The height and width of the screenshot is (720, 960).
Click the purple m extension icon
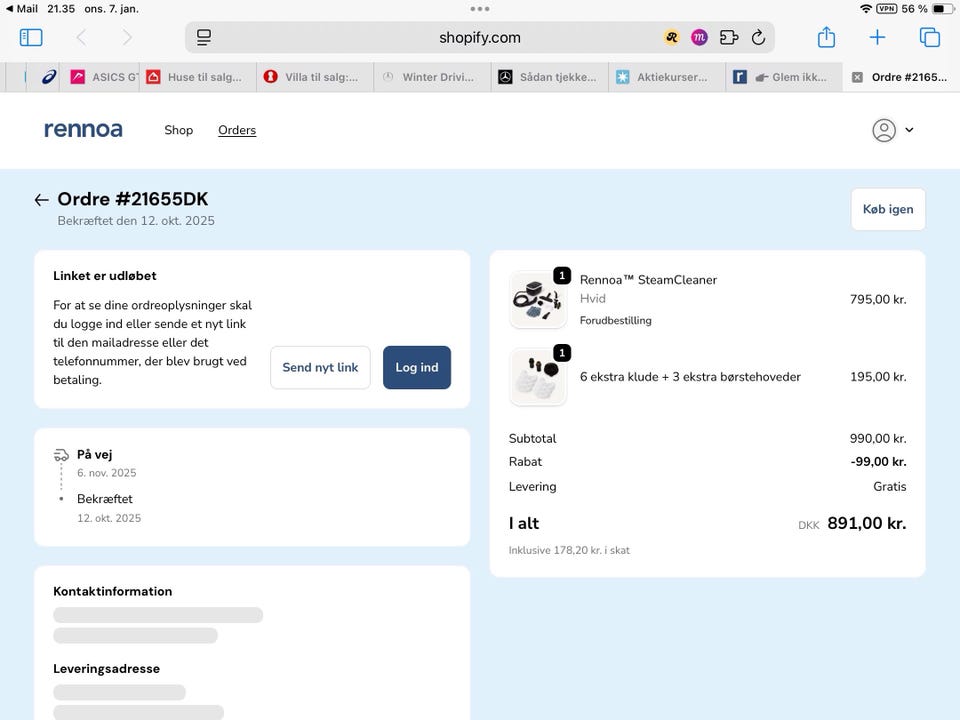point(699,37)
